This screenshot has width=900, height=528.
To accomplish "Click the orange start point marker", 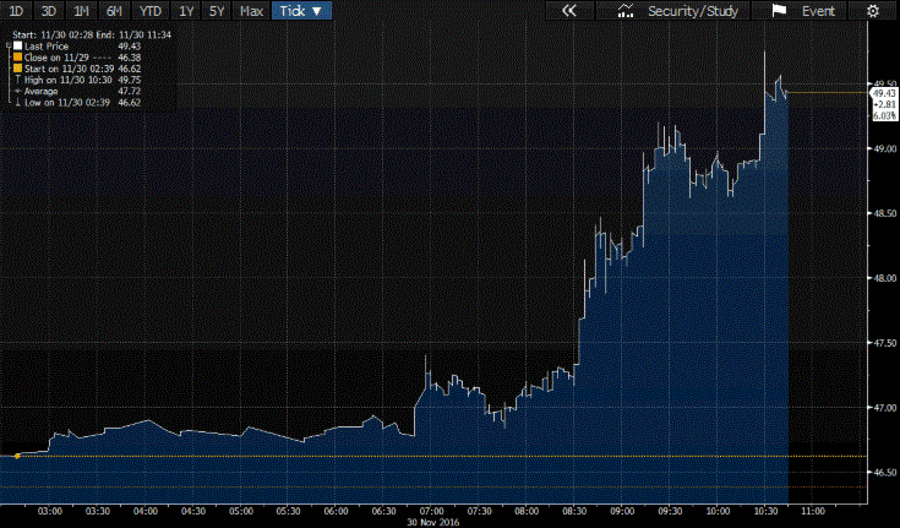I will (18, 456).
